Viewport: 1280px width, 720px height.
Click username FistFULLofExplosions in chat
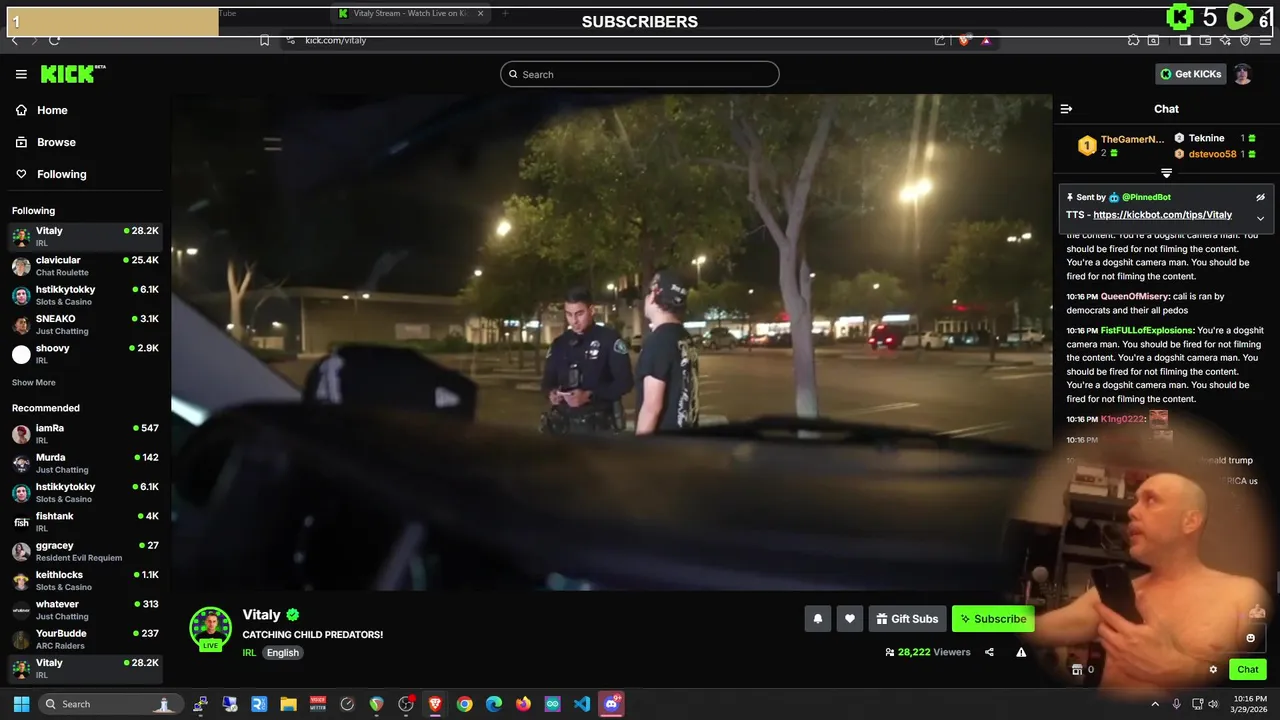tap(1147, 331)
